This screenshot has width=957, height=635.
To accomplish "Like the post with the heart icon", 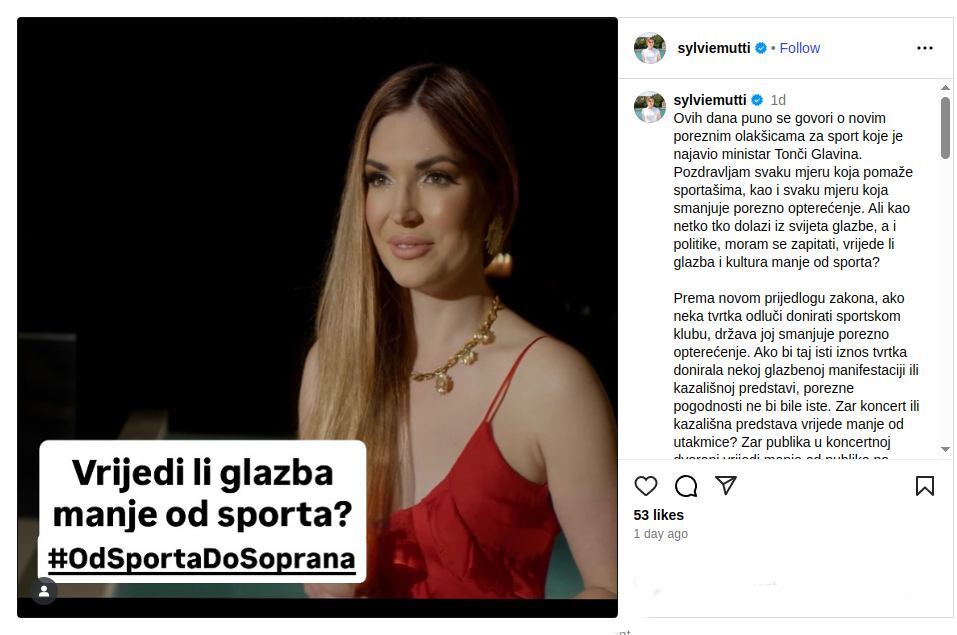I will click(x=646, y=486).
